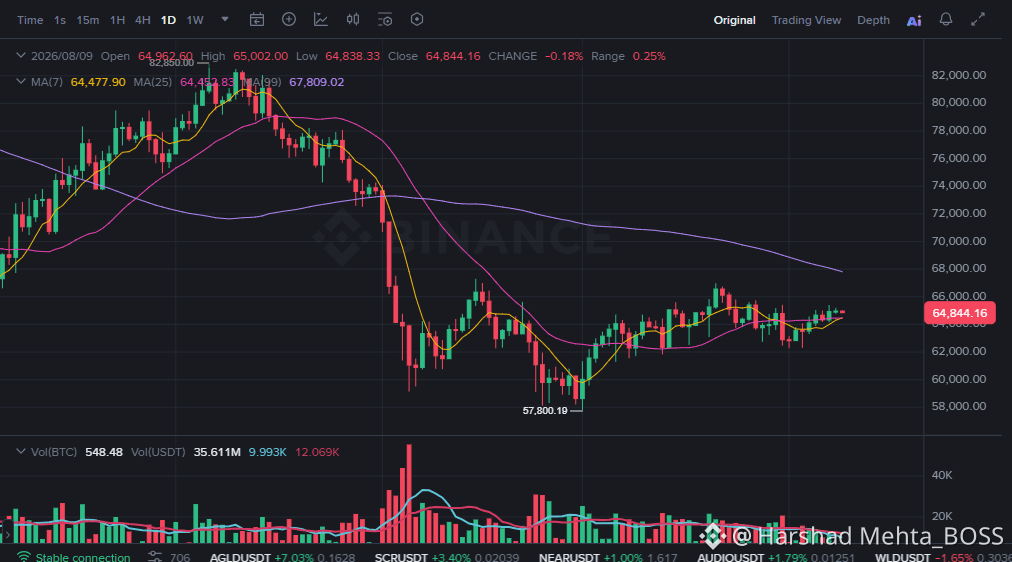Open the technical indicators line-chart icon

pyautogui.click(x=321, y=20)
